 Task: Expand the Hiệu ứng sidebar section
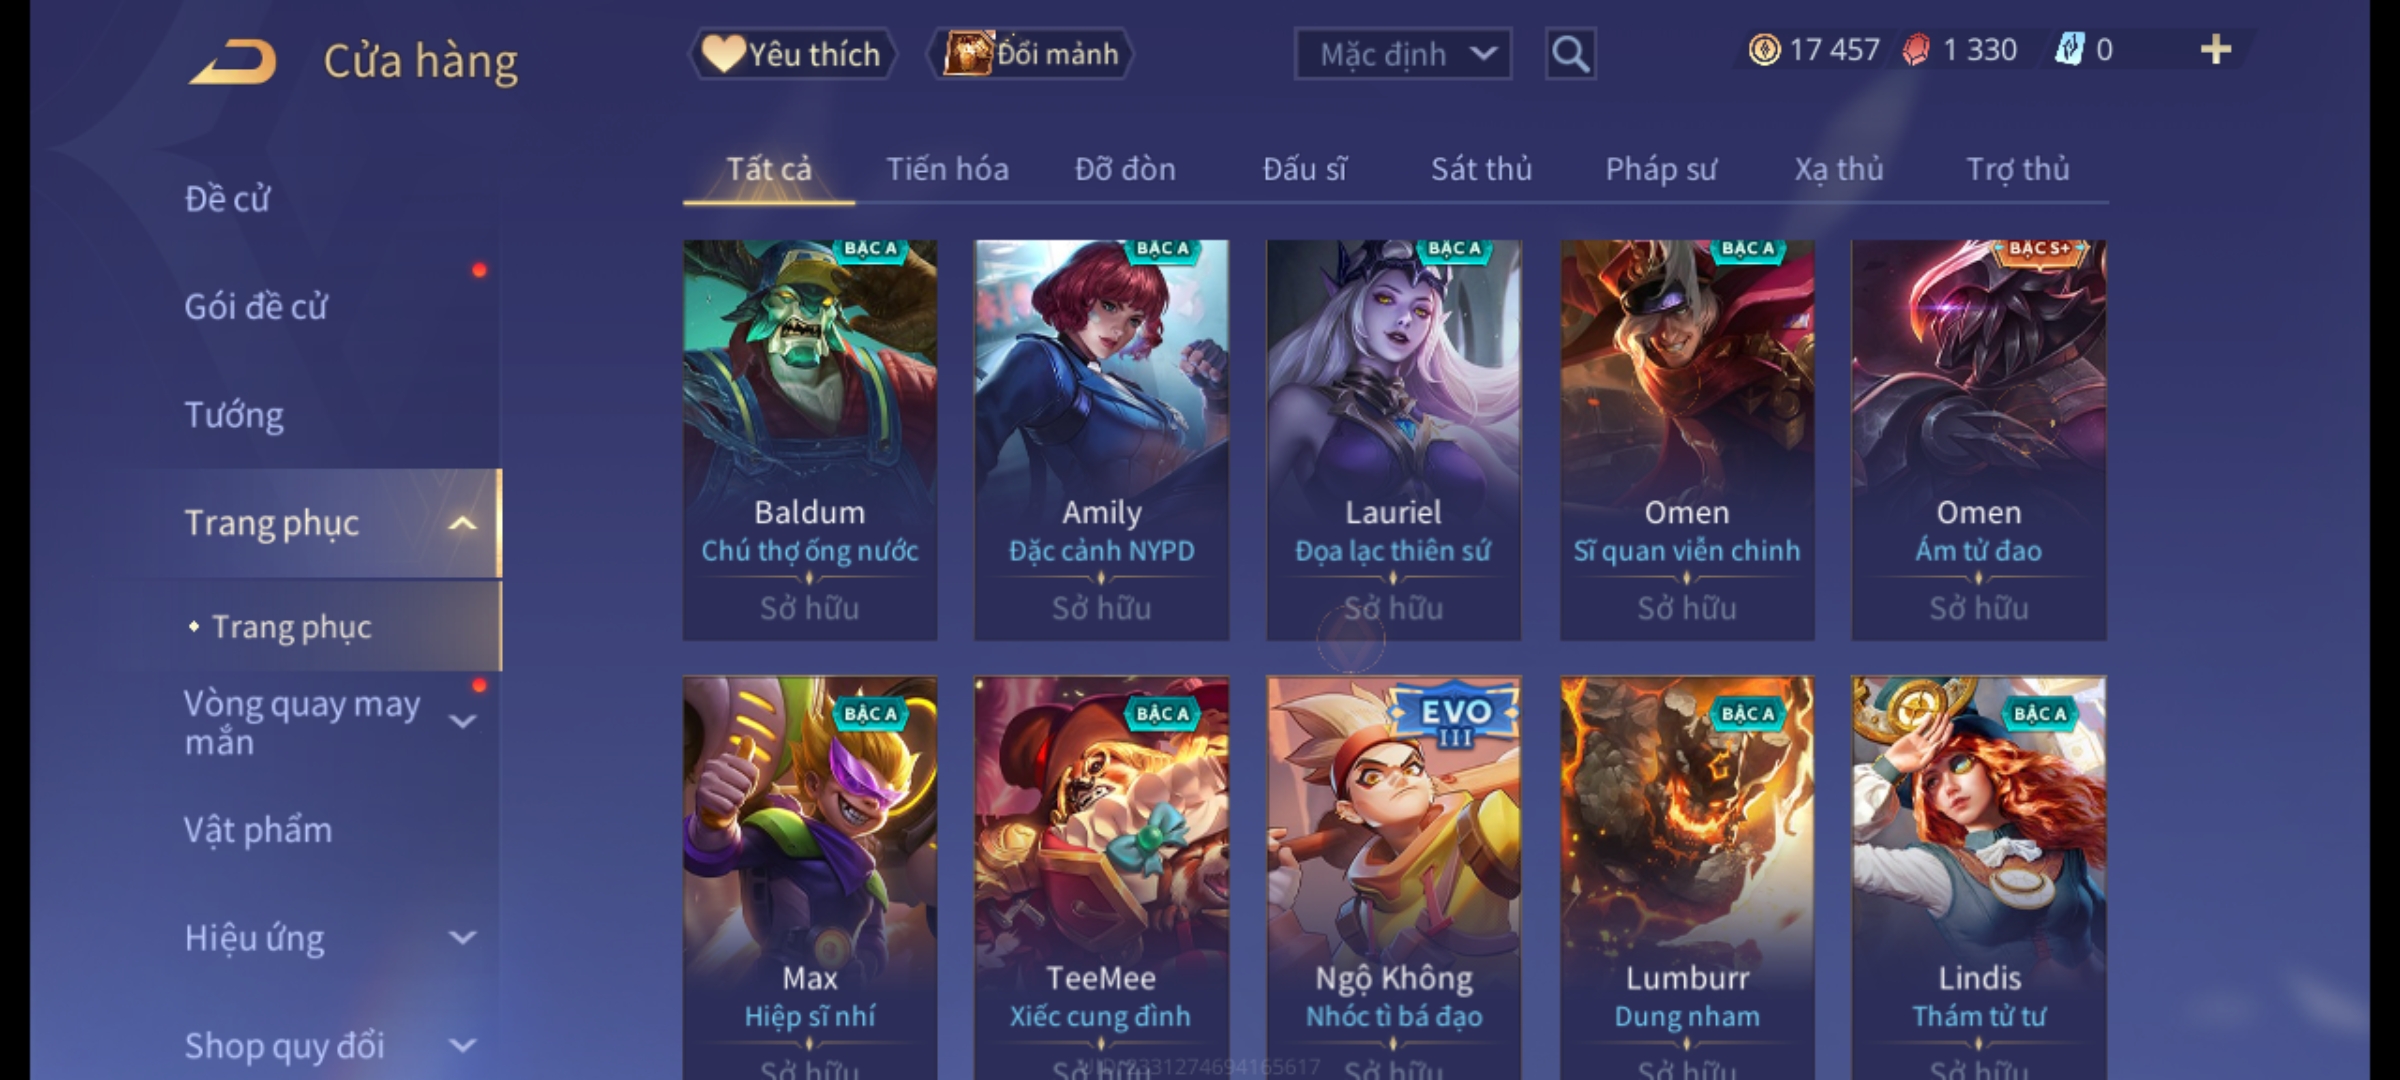[x=462, y=938]
